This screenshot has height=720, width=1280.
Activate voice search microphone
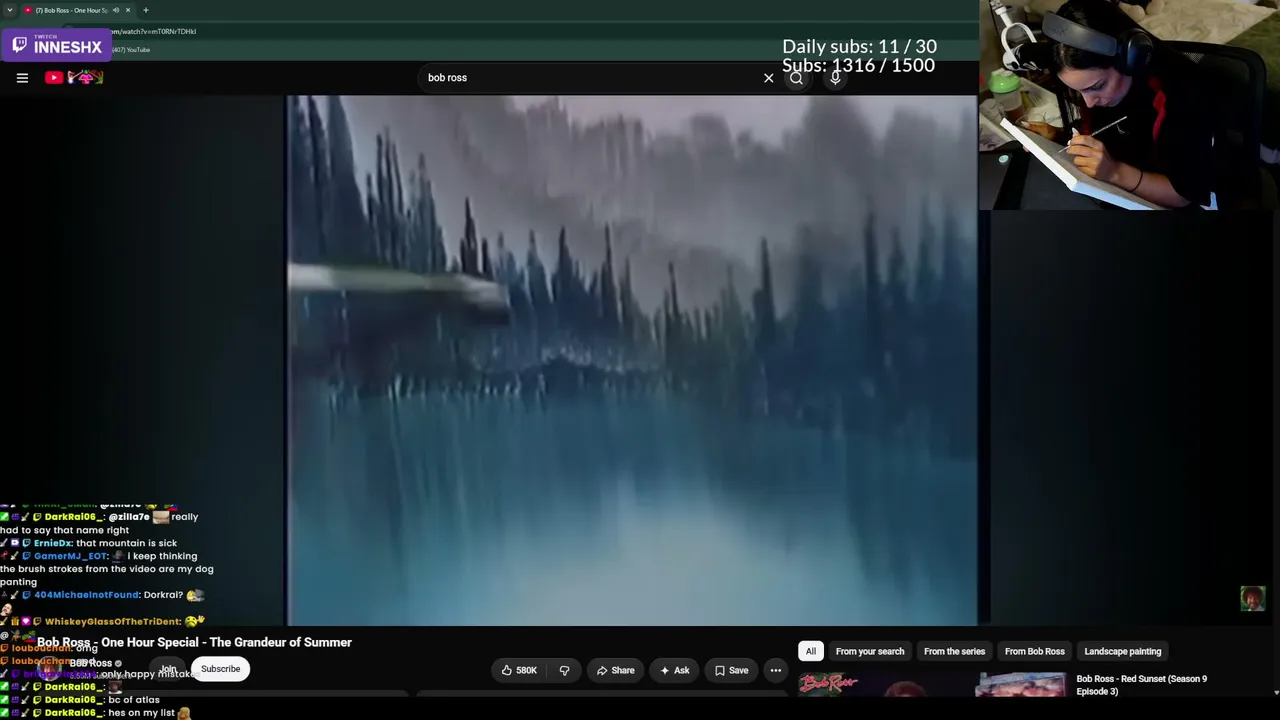[x=835, y=78]
